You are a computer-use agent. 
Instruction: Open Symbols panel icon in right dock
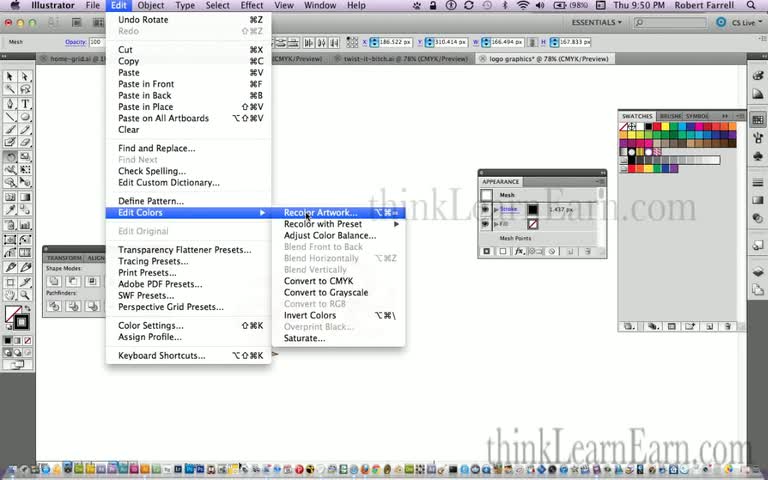pos(758,156)
